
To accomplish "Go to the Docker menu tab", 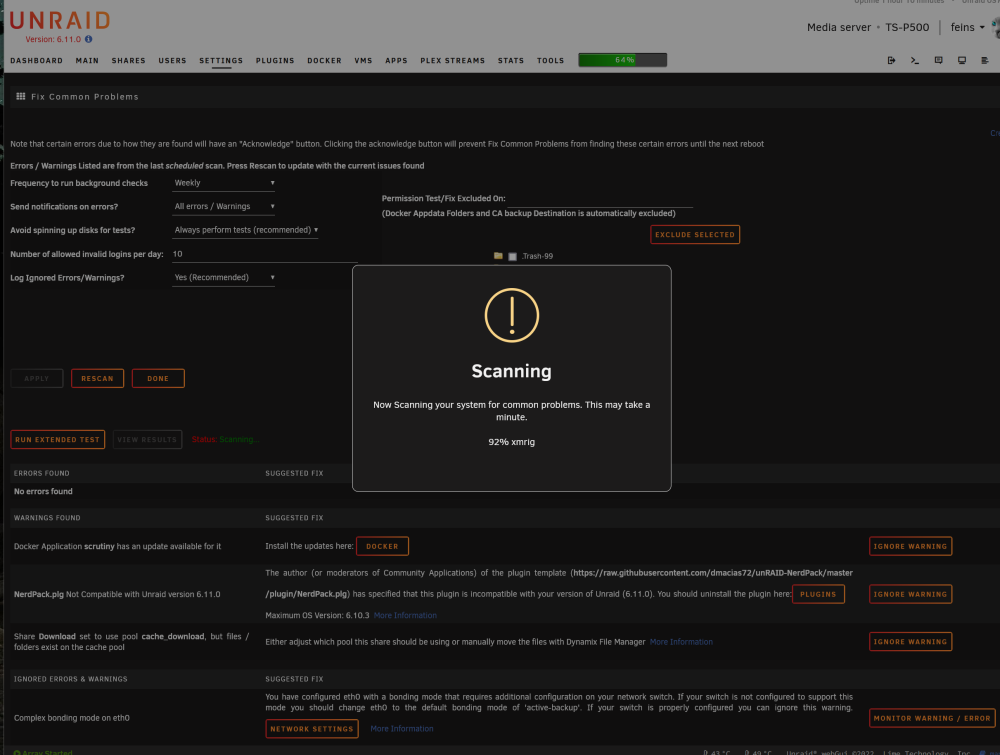I will [x=324, y=61].
